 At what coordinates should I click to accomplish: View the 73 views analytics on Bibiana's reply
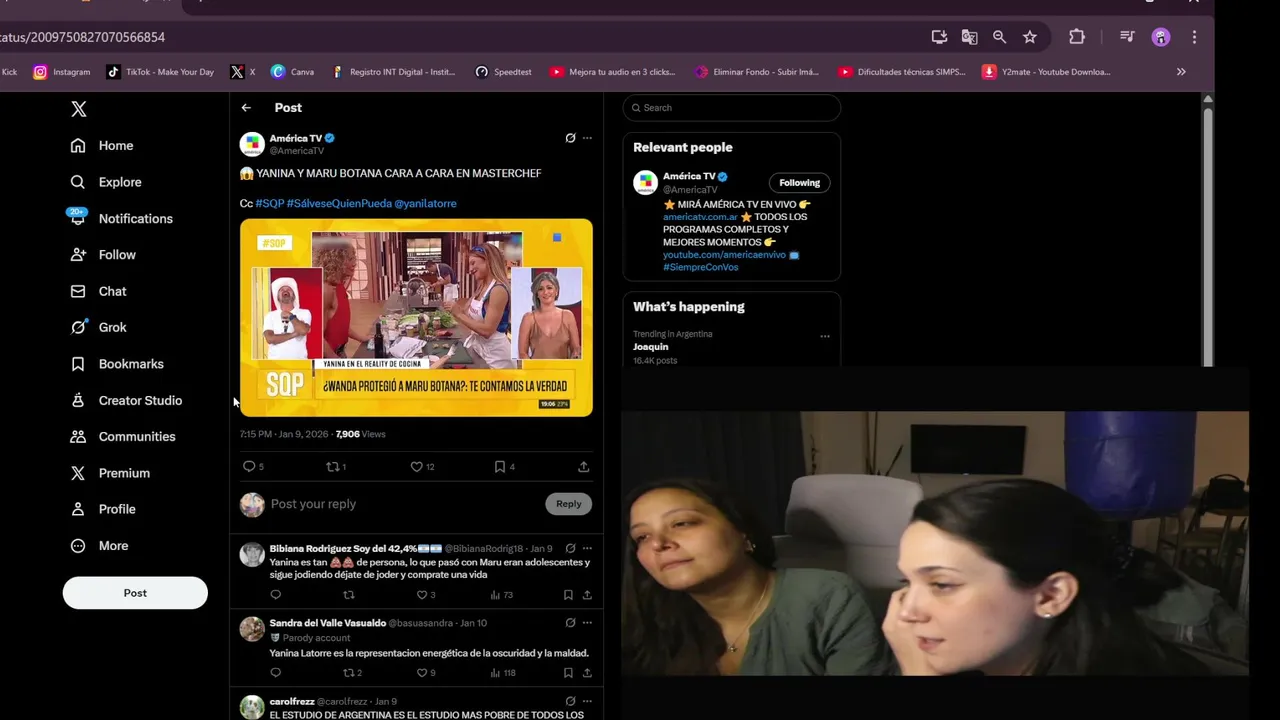pyautogui.click(x=501, y=595)
